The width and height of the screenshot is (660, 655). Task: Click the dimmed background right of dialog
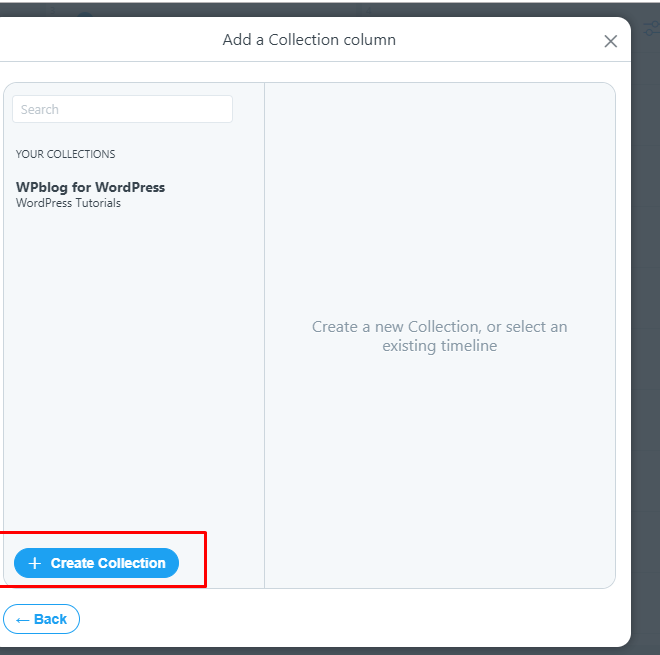pos(646,337)
